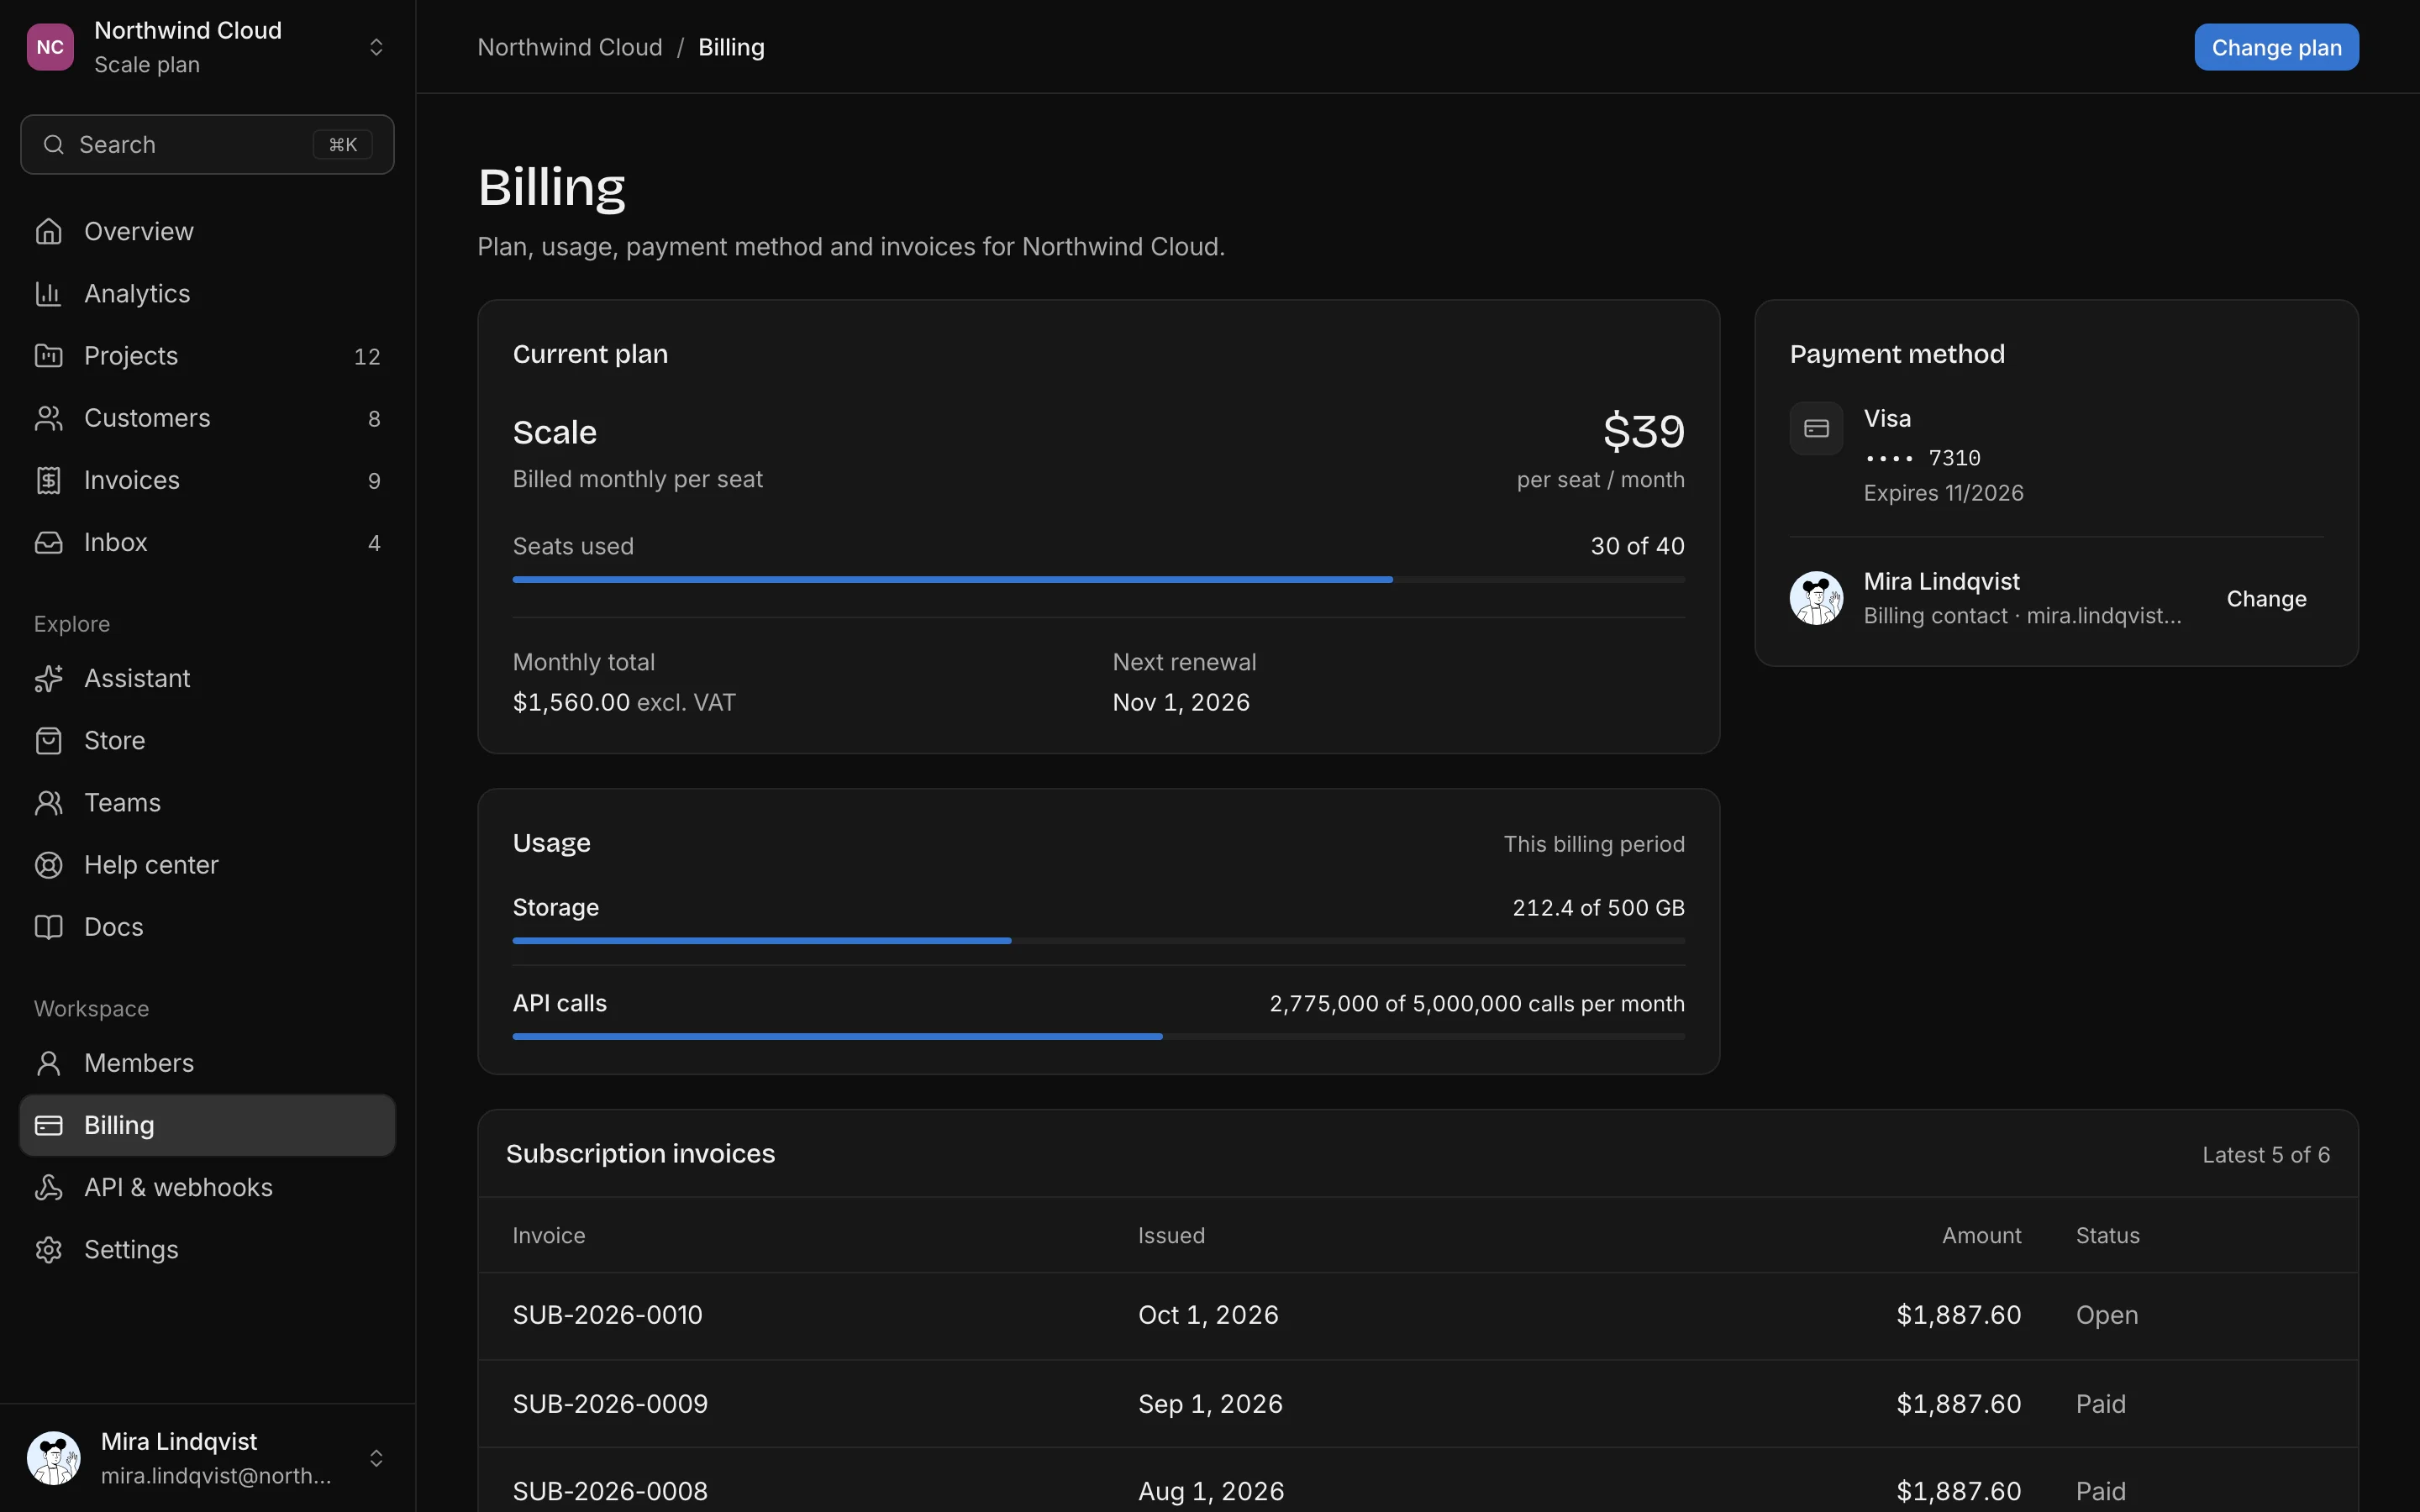Screen dimensions: 2420x1512
Task: Click the Settings gear icon
Action: [48, 1249]
